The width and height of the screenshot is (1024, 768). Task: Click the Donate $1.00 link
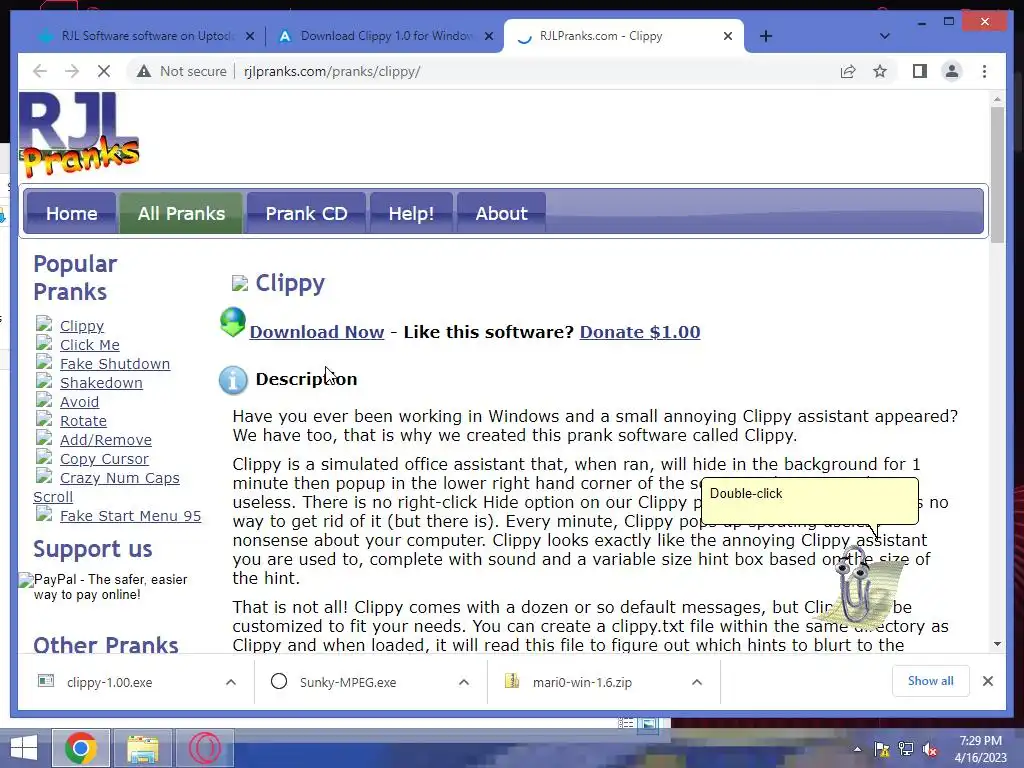640,332
